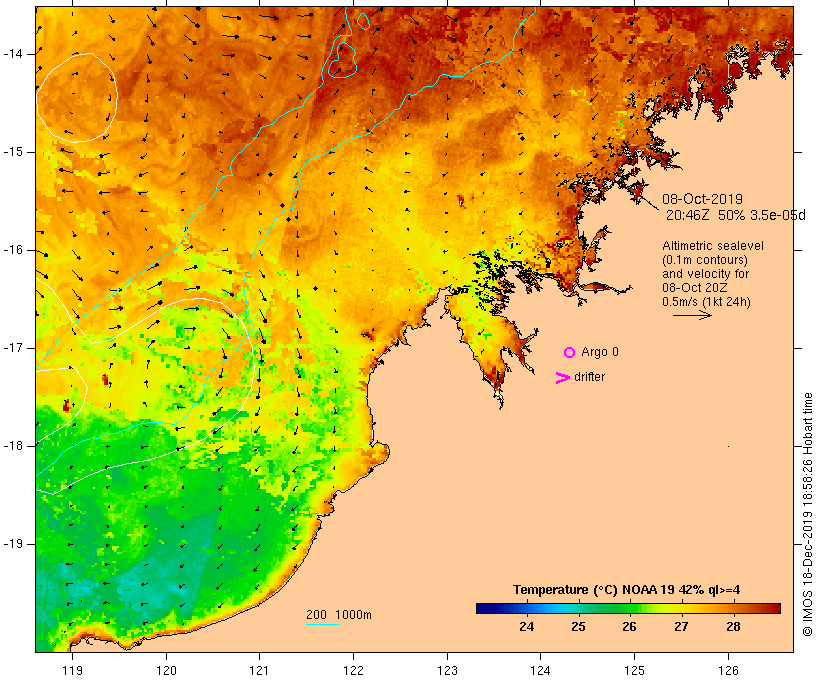Click the latitude axis label -14
Image resolution: width=820 pixels, height=680 pixels.
coord(13,54)
